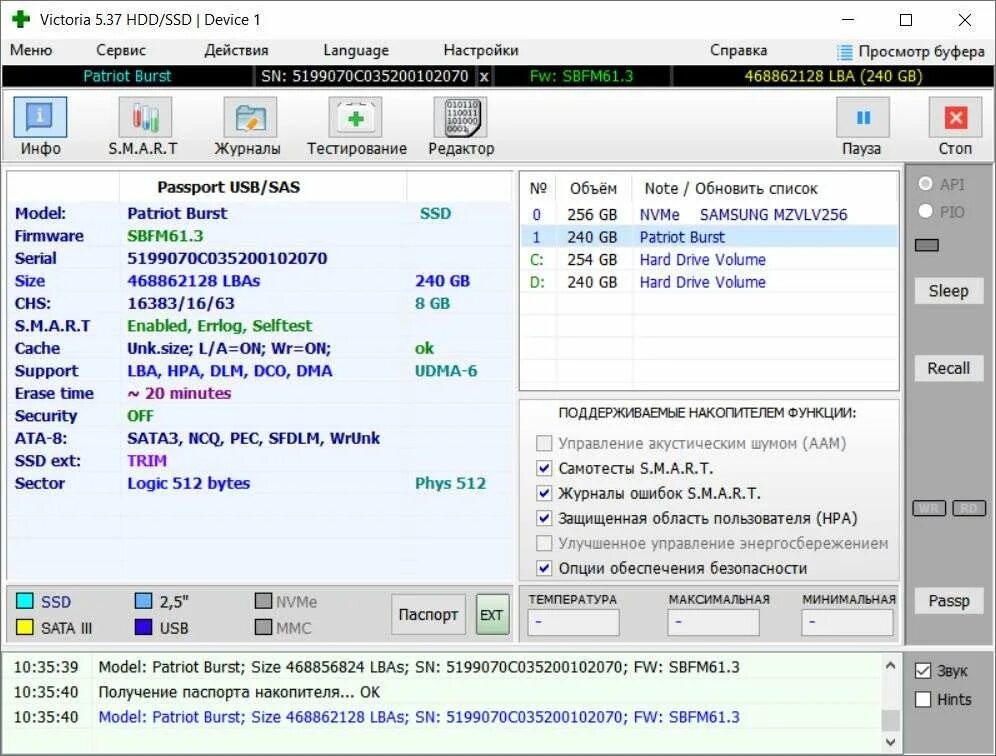Image resolution: width=996 pixels, height=756 pixels.
Task: Click the ~ 20 minutes erase time value
Action: click(x=179, y=393)
